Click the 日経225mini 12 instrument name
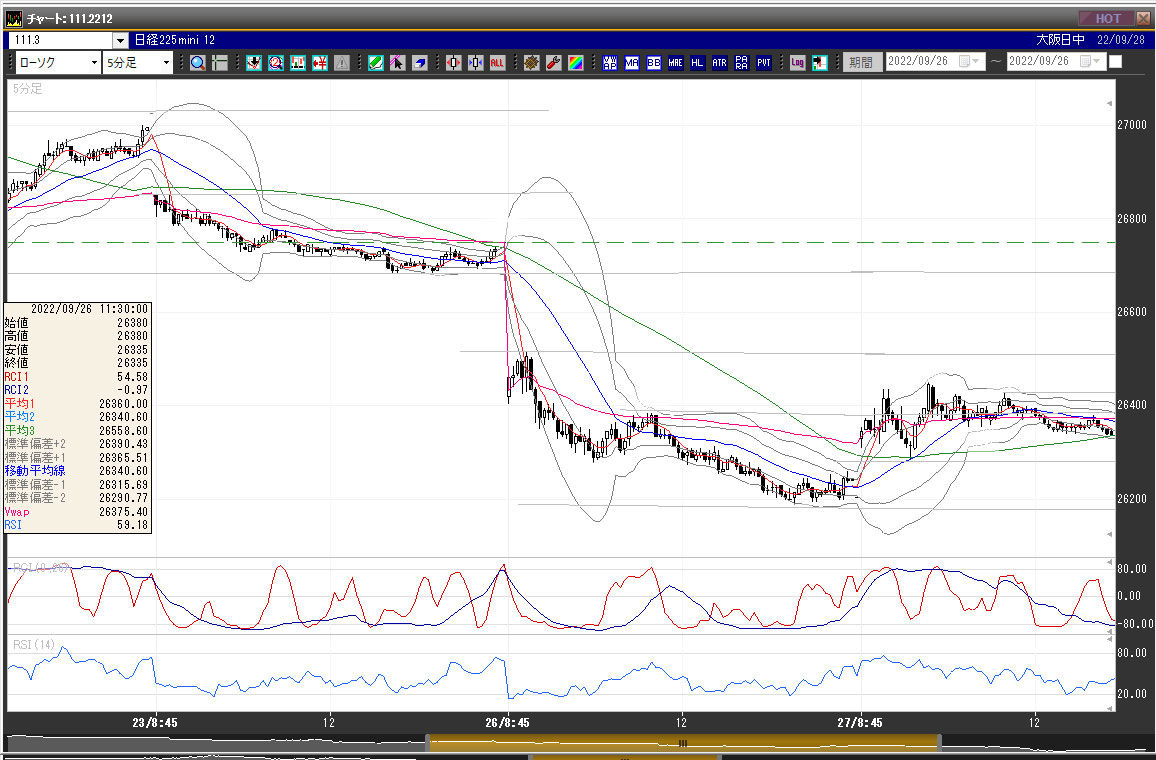Viewport: 1156px width, 760px height. (175, 40)
